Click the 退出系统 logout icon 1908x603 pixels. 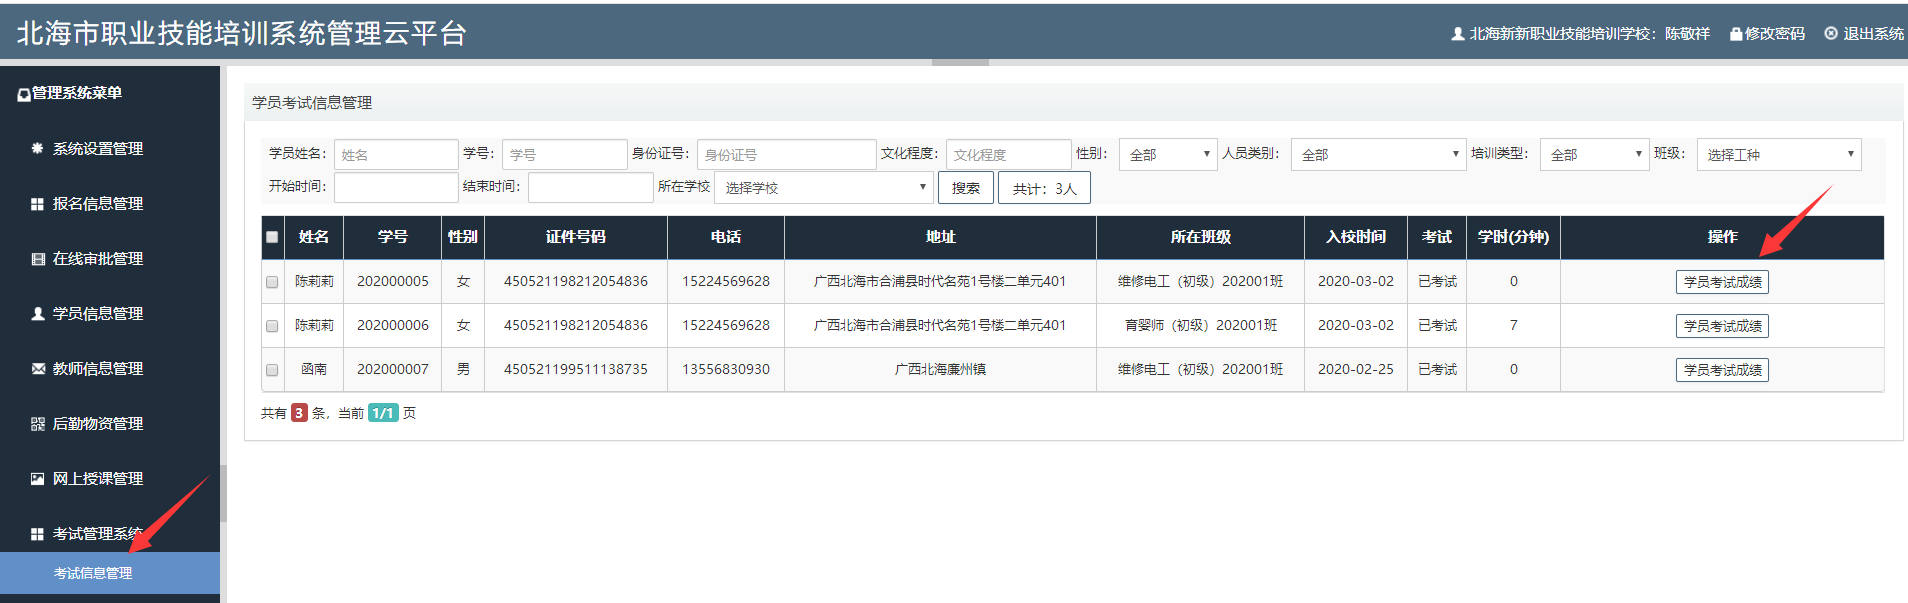pyautogui.click(x=1831, y=34)
